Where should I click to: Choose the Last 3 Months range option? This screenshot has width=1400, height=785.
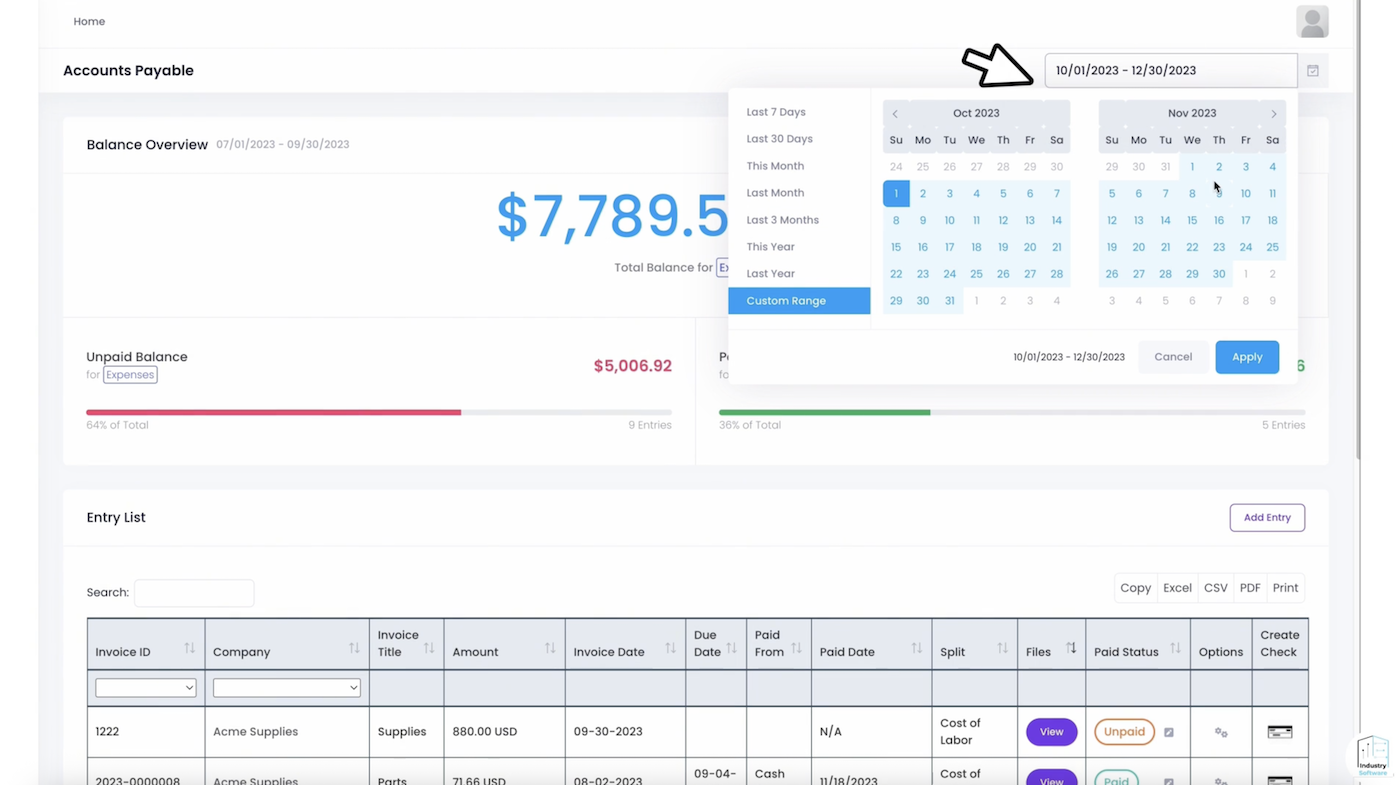coord(782,220)
